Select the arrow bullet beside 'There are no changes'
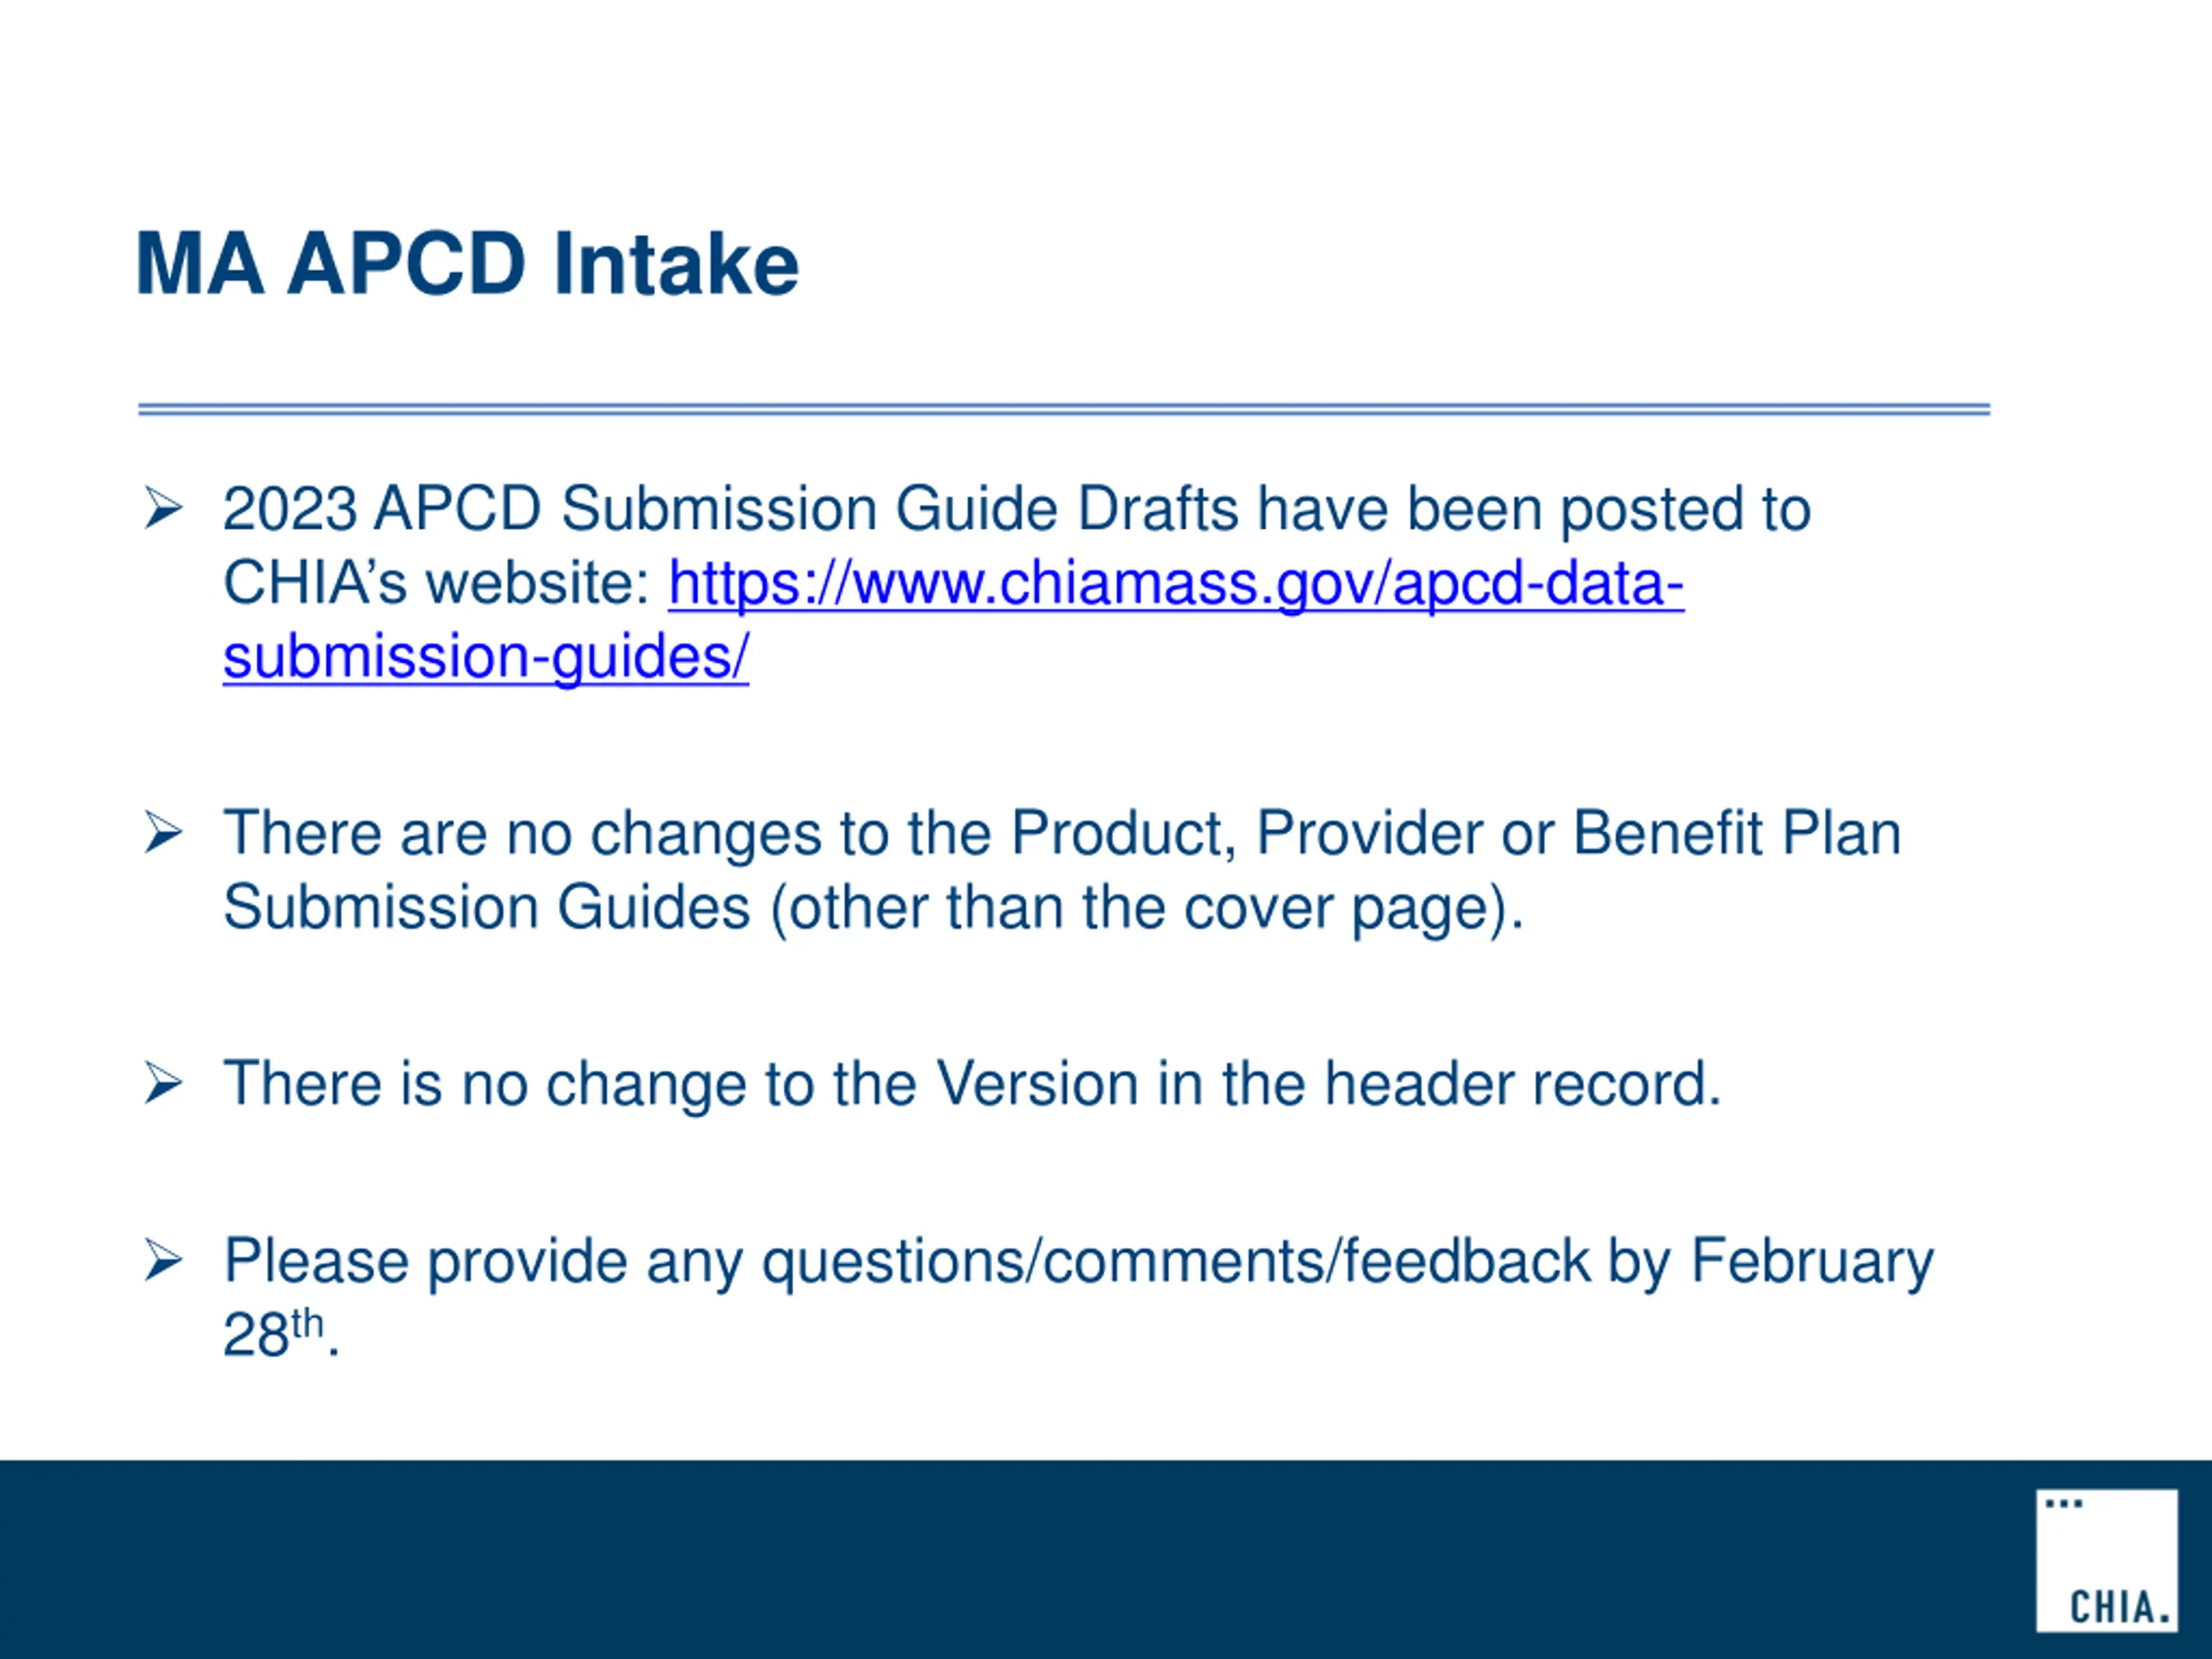Image resolution: width=2212 pixels, height=1659 pixels. point(163,833)
